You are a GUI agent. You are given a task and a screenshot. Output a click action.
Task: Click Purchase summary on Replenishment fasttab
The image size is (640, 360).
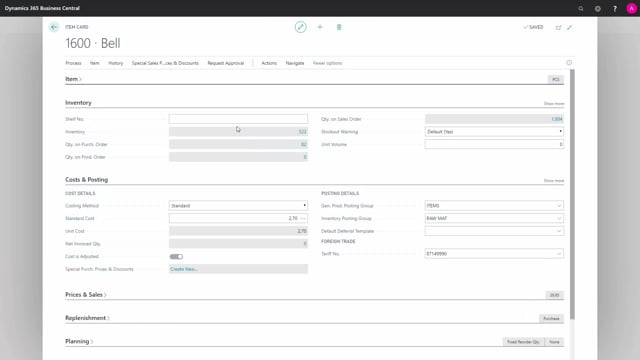coord(551,318)
